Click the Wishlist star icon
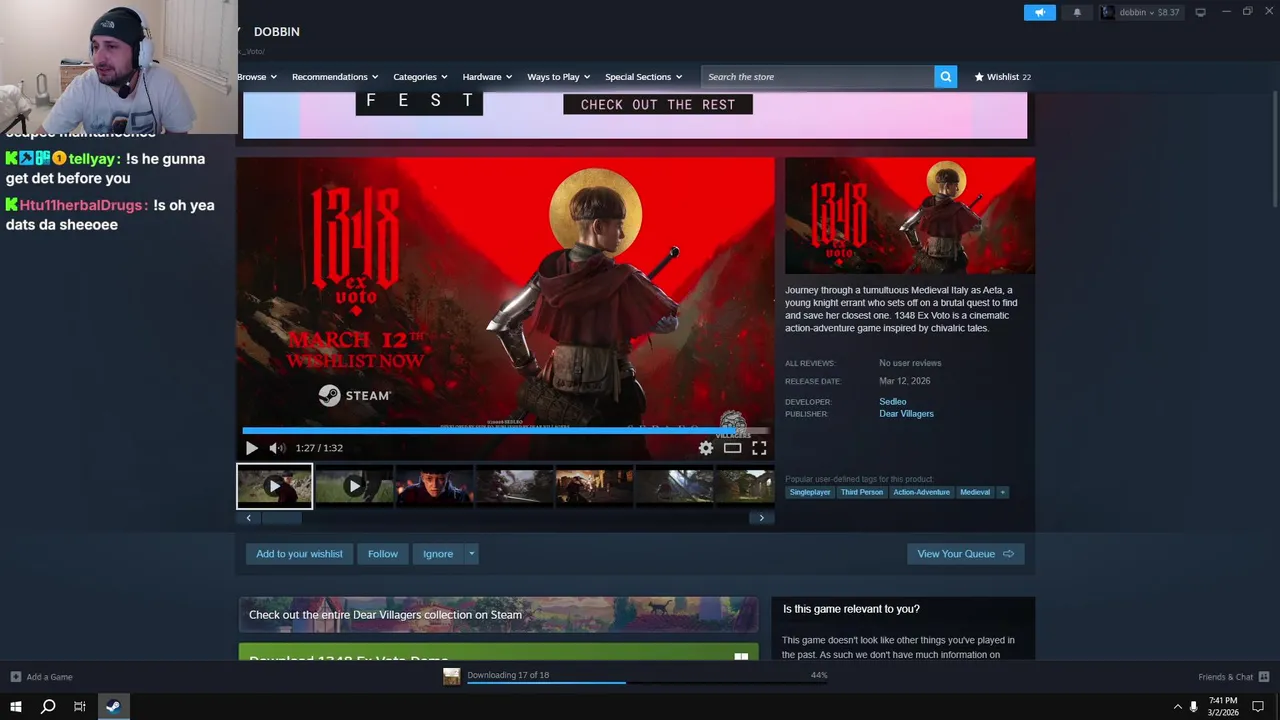Viewport: 1280px width, 720px height. (979, 76)
